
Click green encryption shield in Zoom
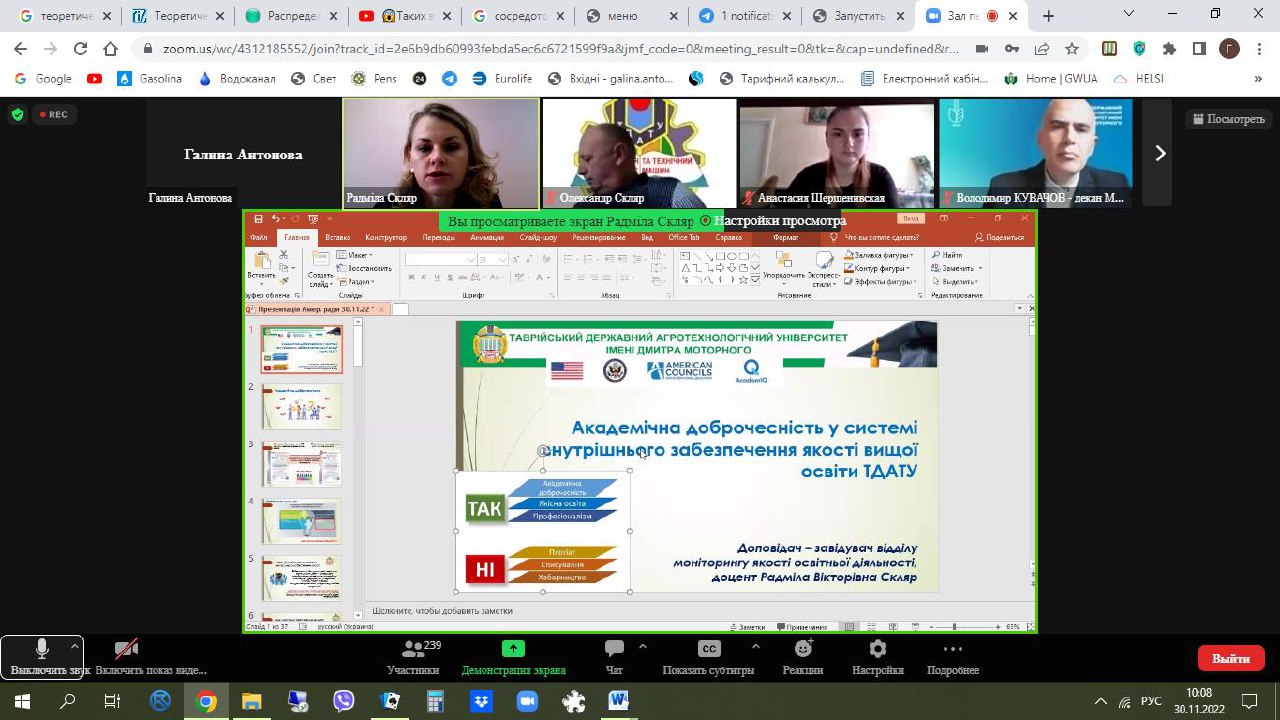pos(17,114)
